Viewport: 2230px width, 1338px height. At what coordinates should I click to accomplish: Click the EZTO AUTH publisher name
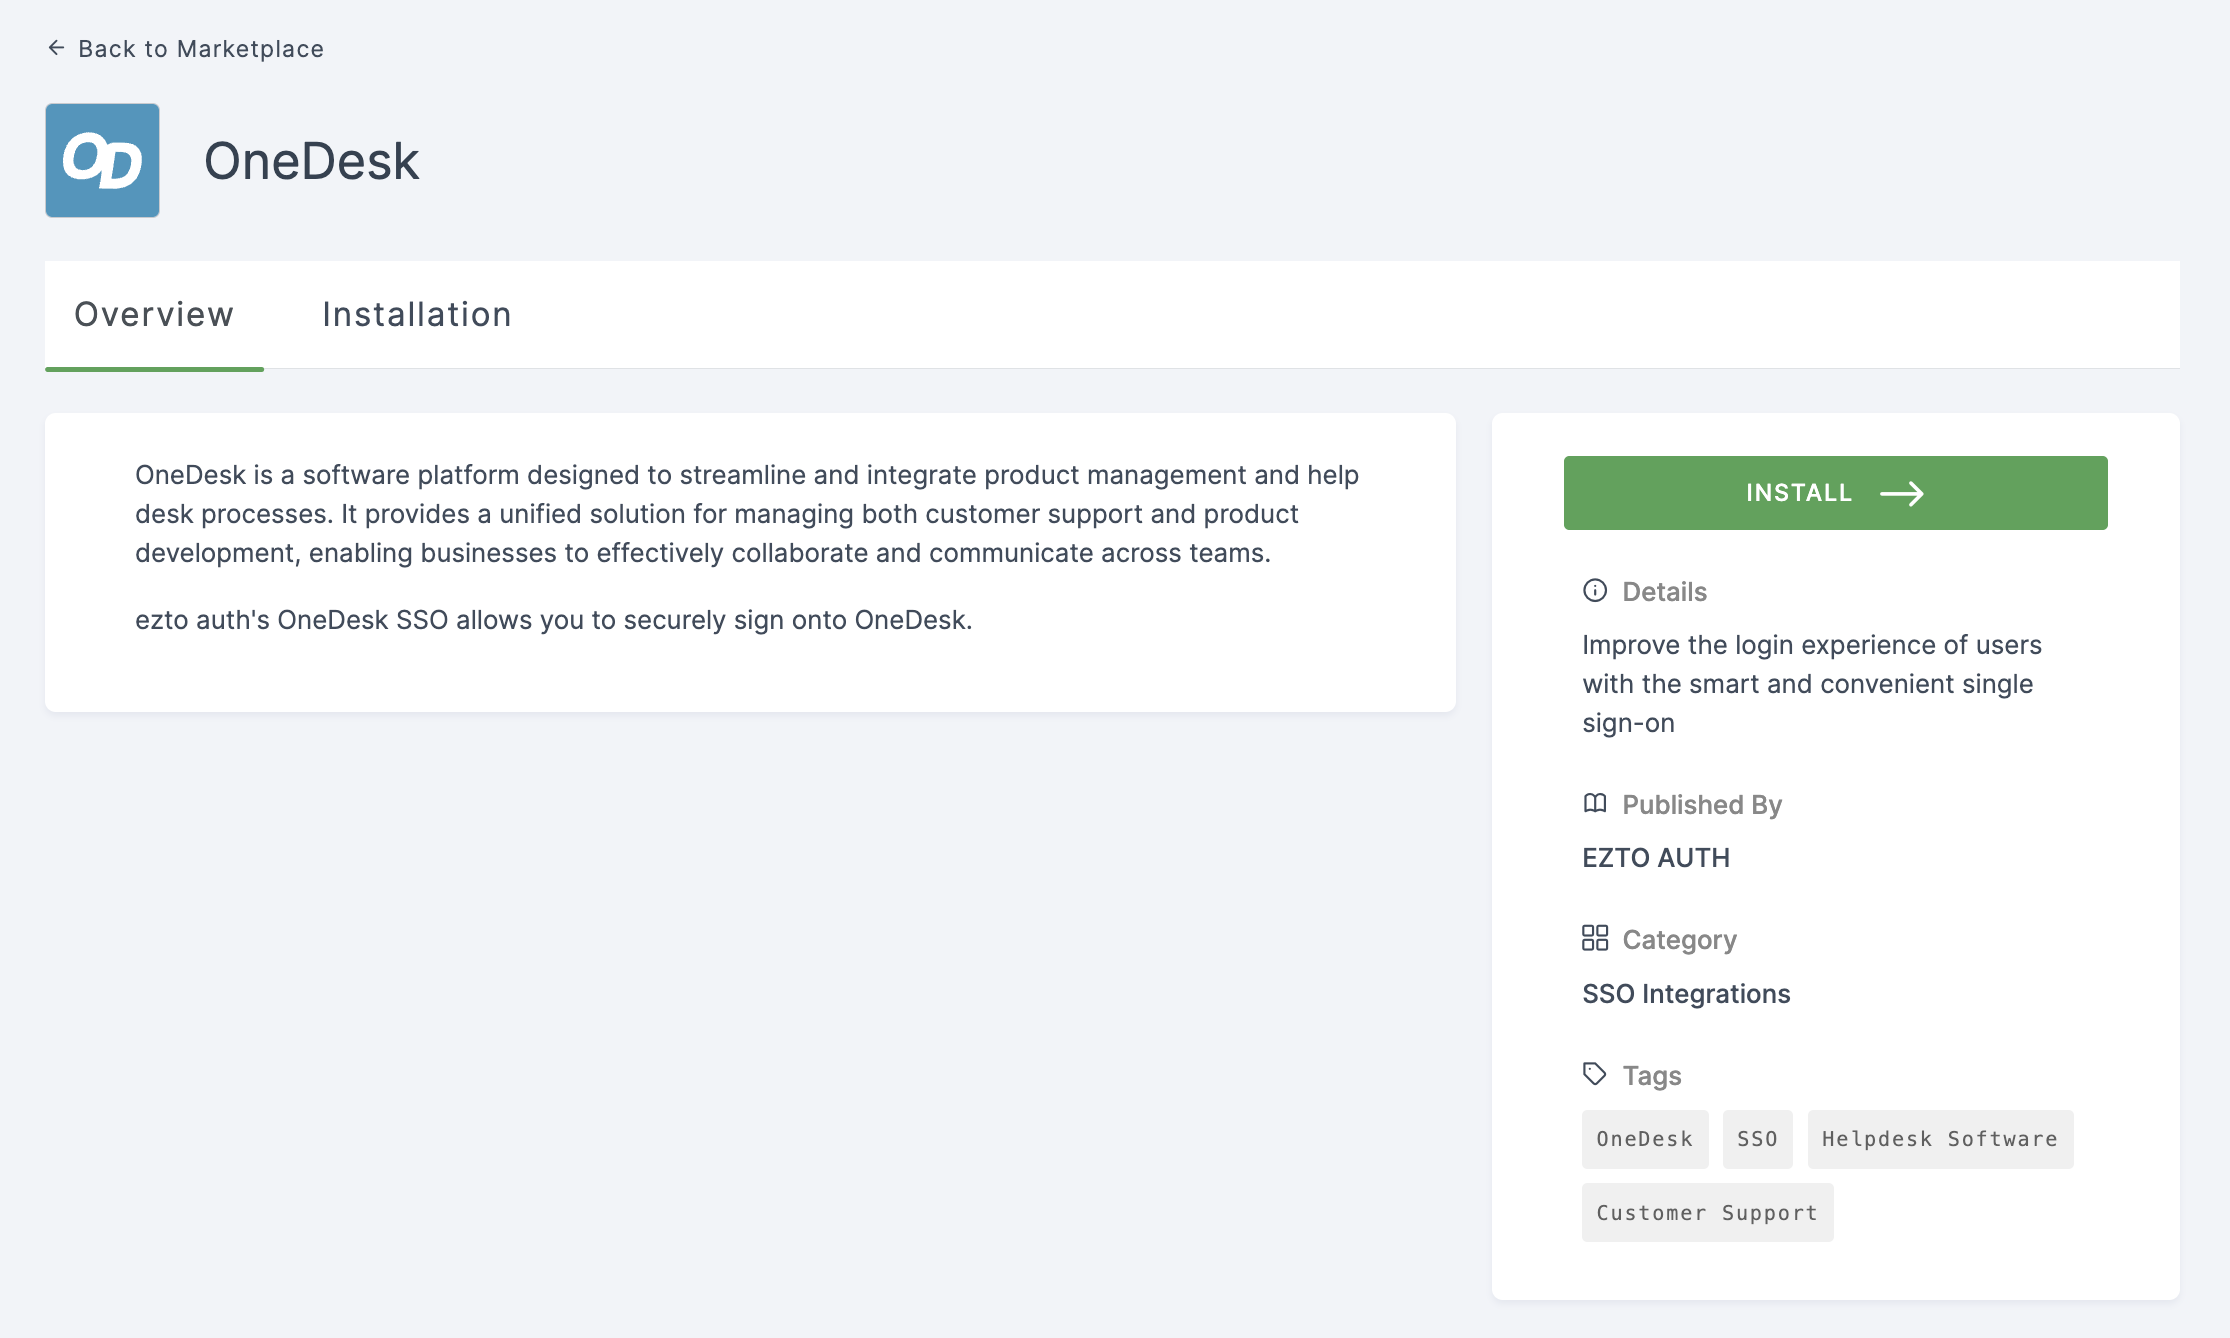click(1656, 858)
